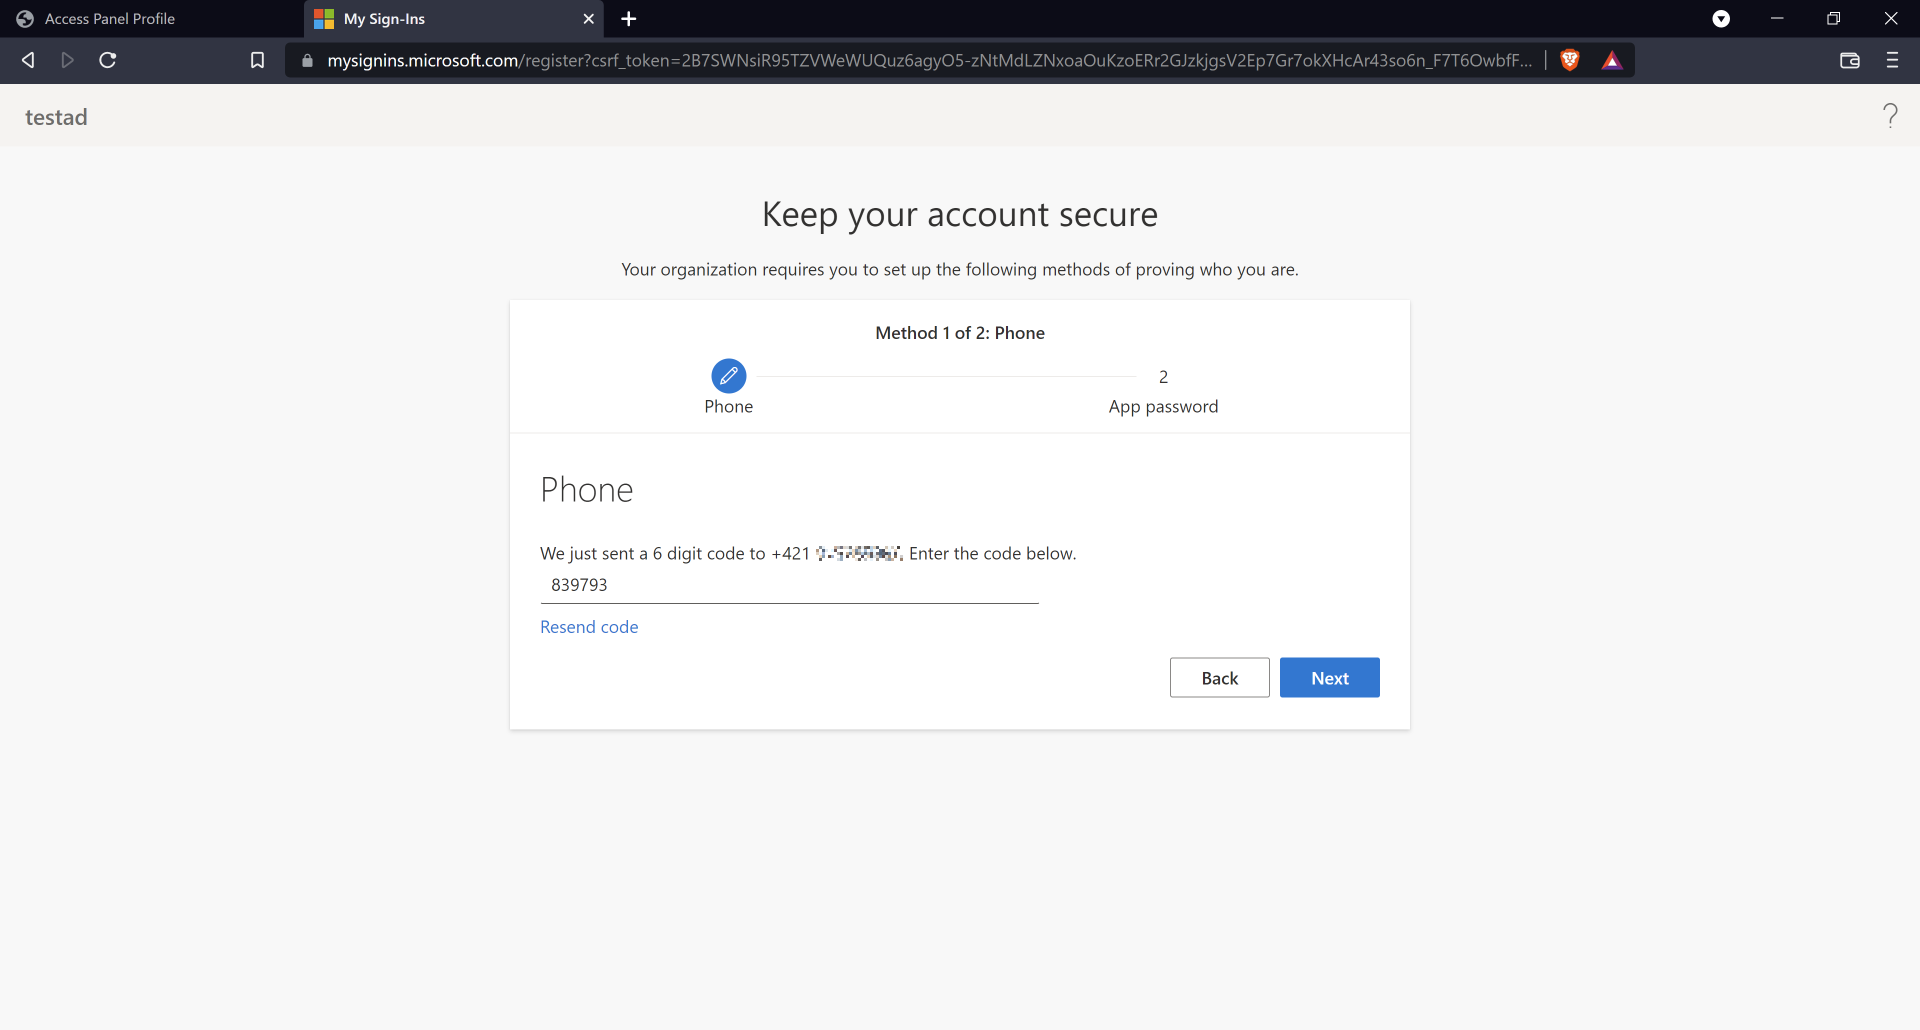Click the Brave Rewards triangle icon
The width and height of the screenshot is (1920, 1030).
(1612, 60)
